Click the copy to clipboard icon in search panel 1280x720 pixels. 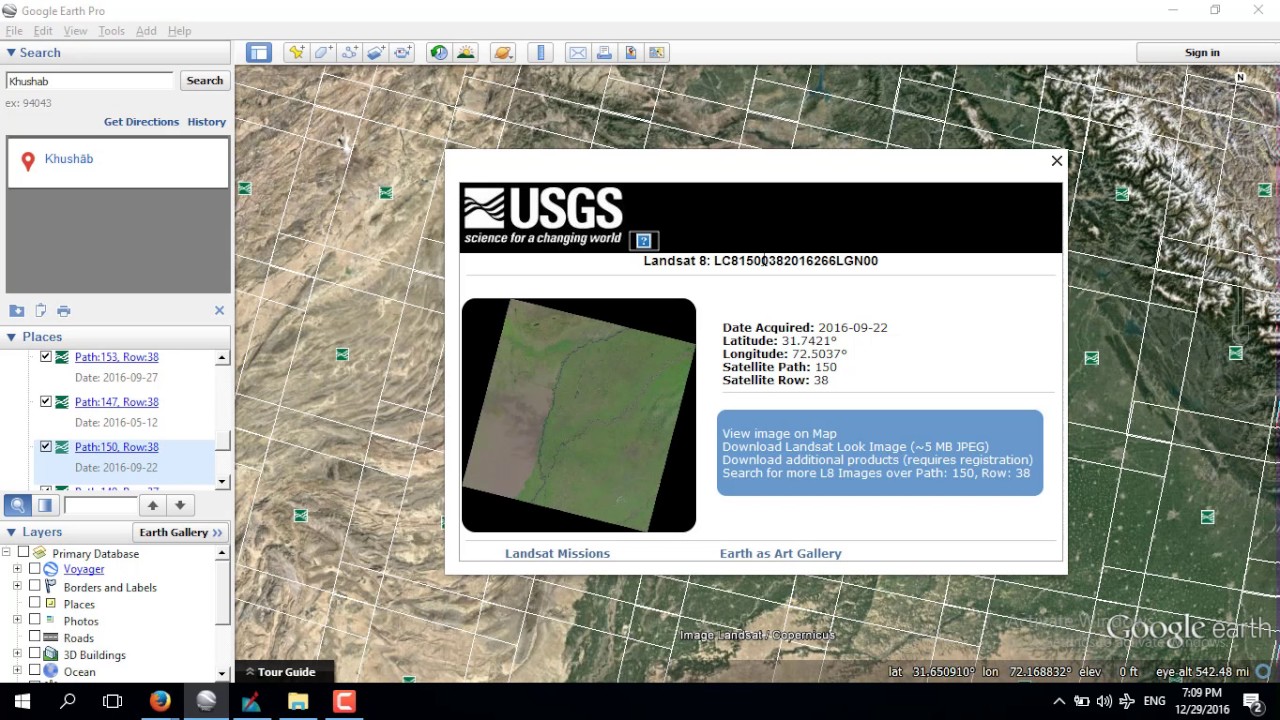(x=40, y=311)
